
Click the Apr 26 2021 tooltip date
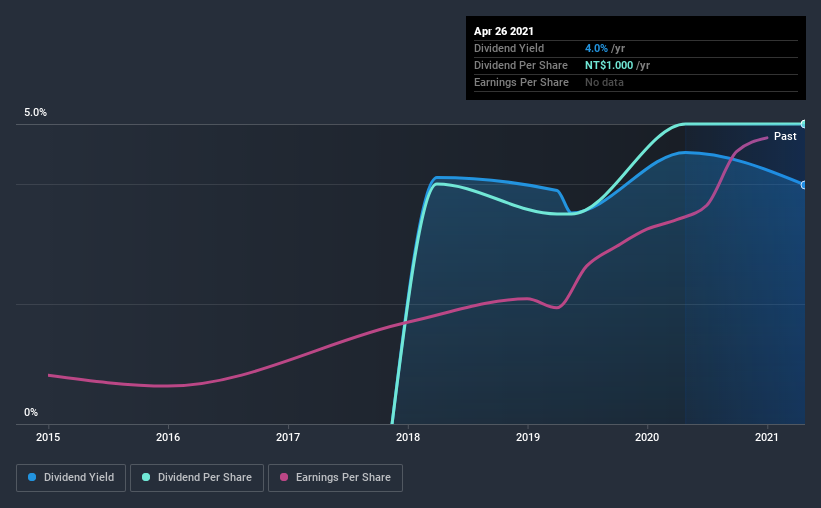[504, 31]
